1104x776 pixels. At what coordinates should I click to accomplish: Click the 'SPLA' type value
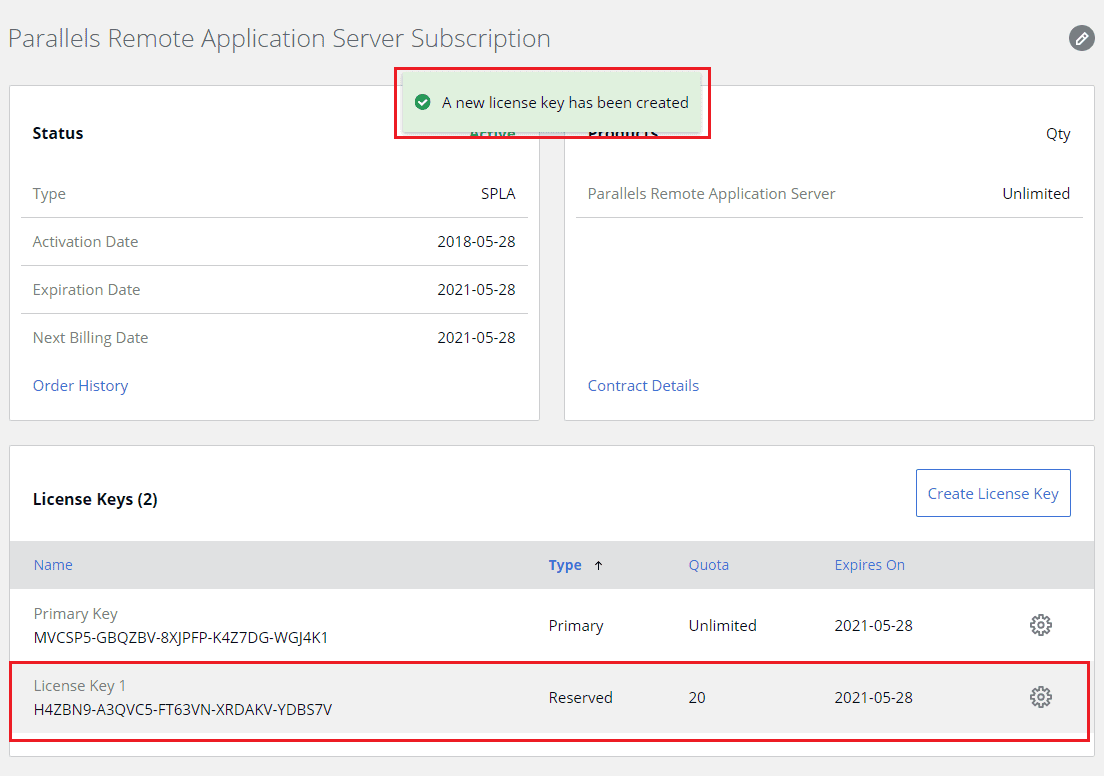click(x=498, y=194)
